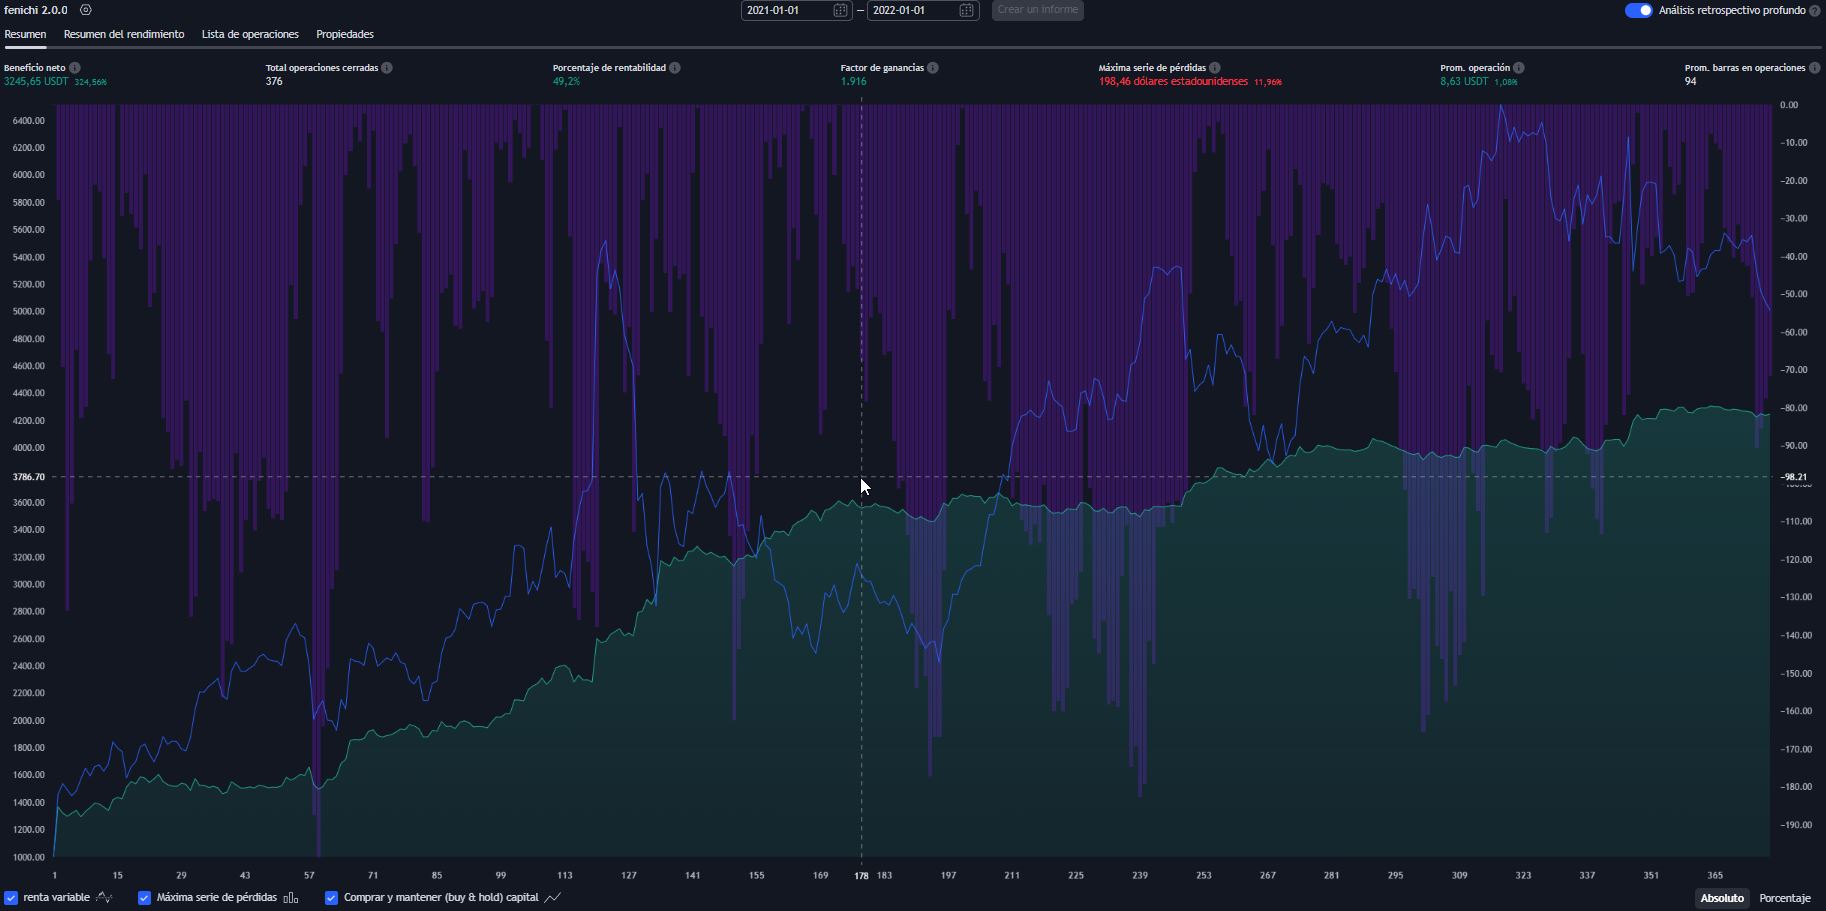Click Beneficio neto label
Screen dimensions: 1826x911
tap(35, 68)
